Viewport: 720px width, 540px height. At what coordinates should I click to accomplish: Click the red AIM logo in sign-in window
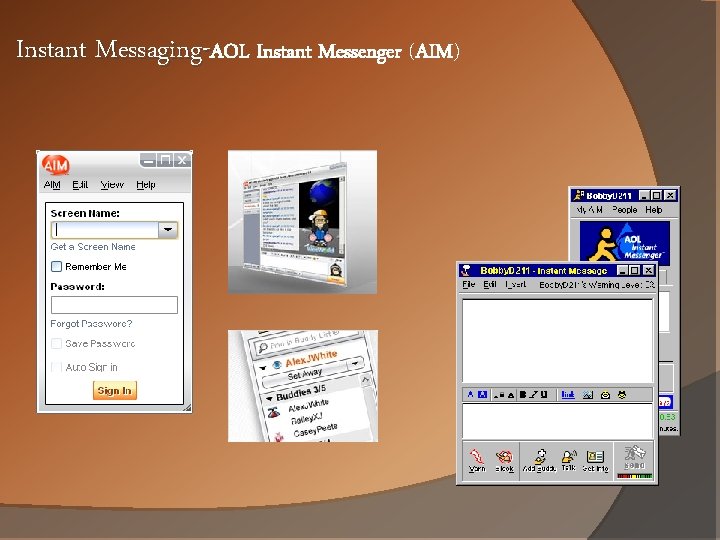pos(56,165)
